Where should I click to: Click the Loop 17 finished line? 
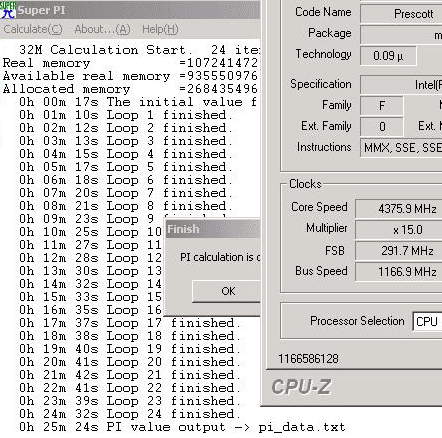(x=130, y=323)
